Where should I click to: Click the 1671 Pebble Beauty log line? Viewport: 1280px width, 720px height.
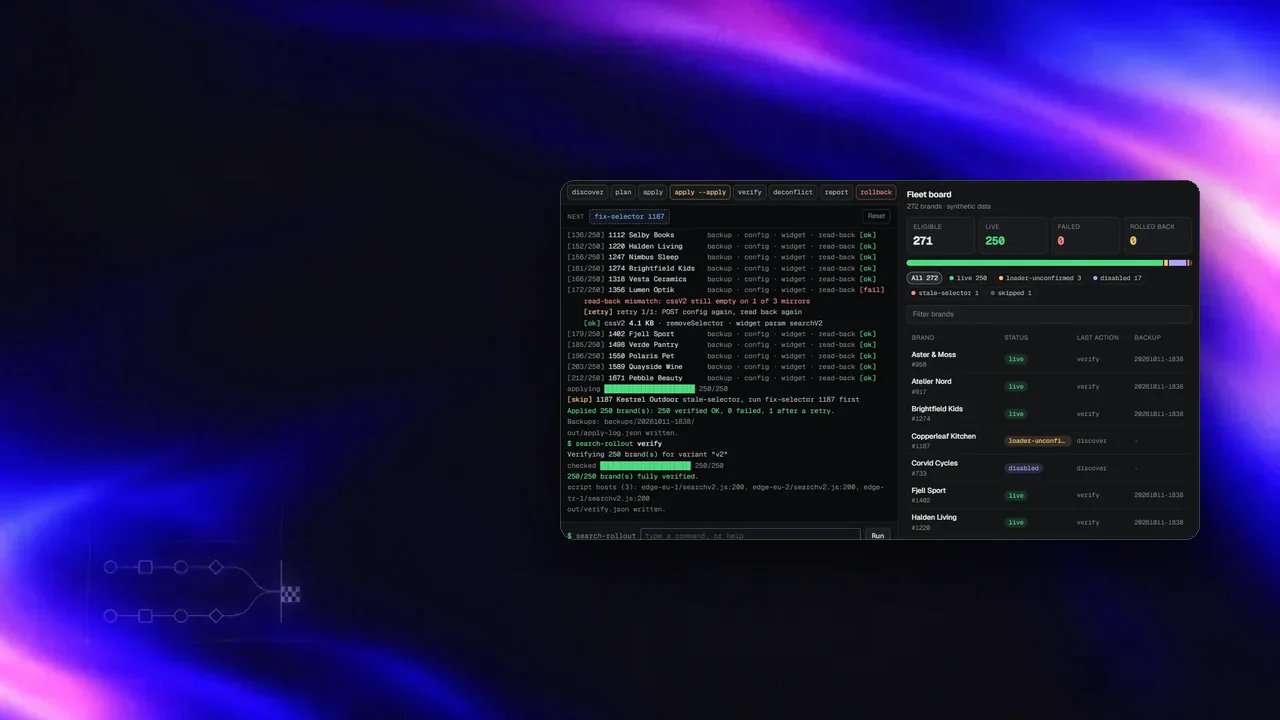(x=721, y=378)
